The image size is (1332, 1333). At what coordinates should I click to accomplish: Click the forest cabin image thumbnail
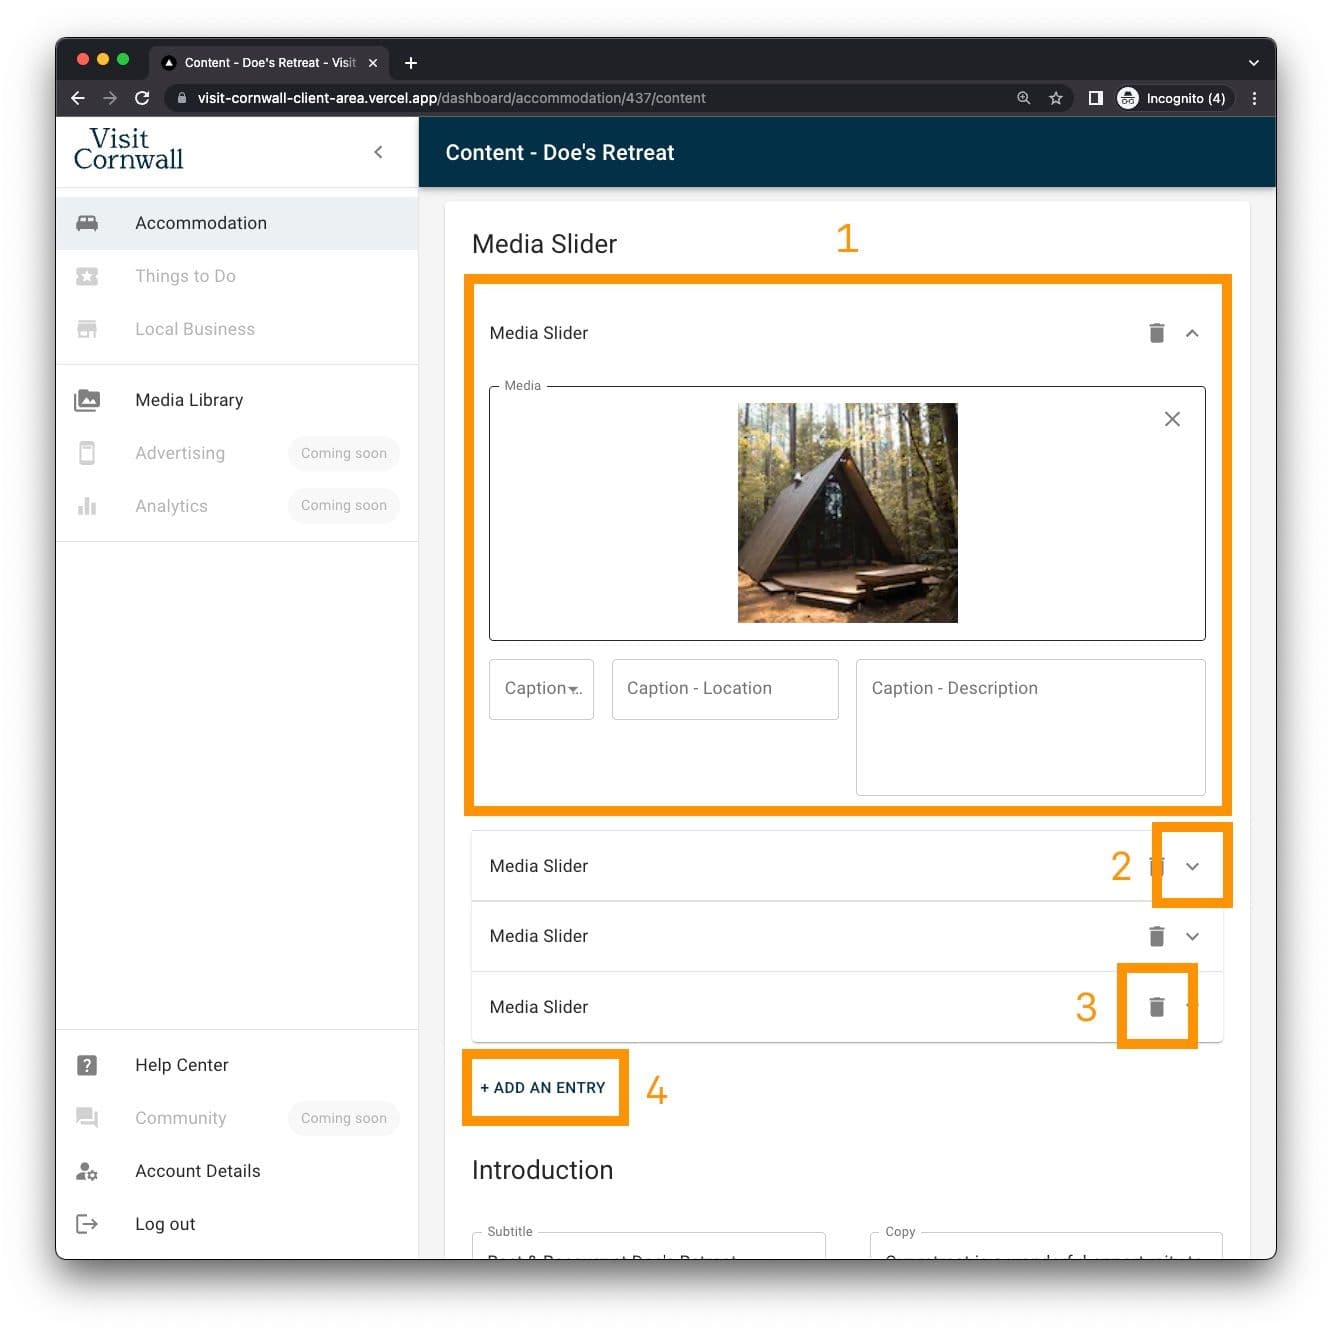point(847,512)
